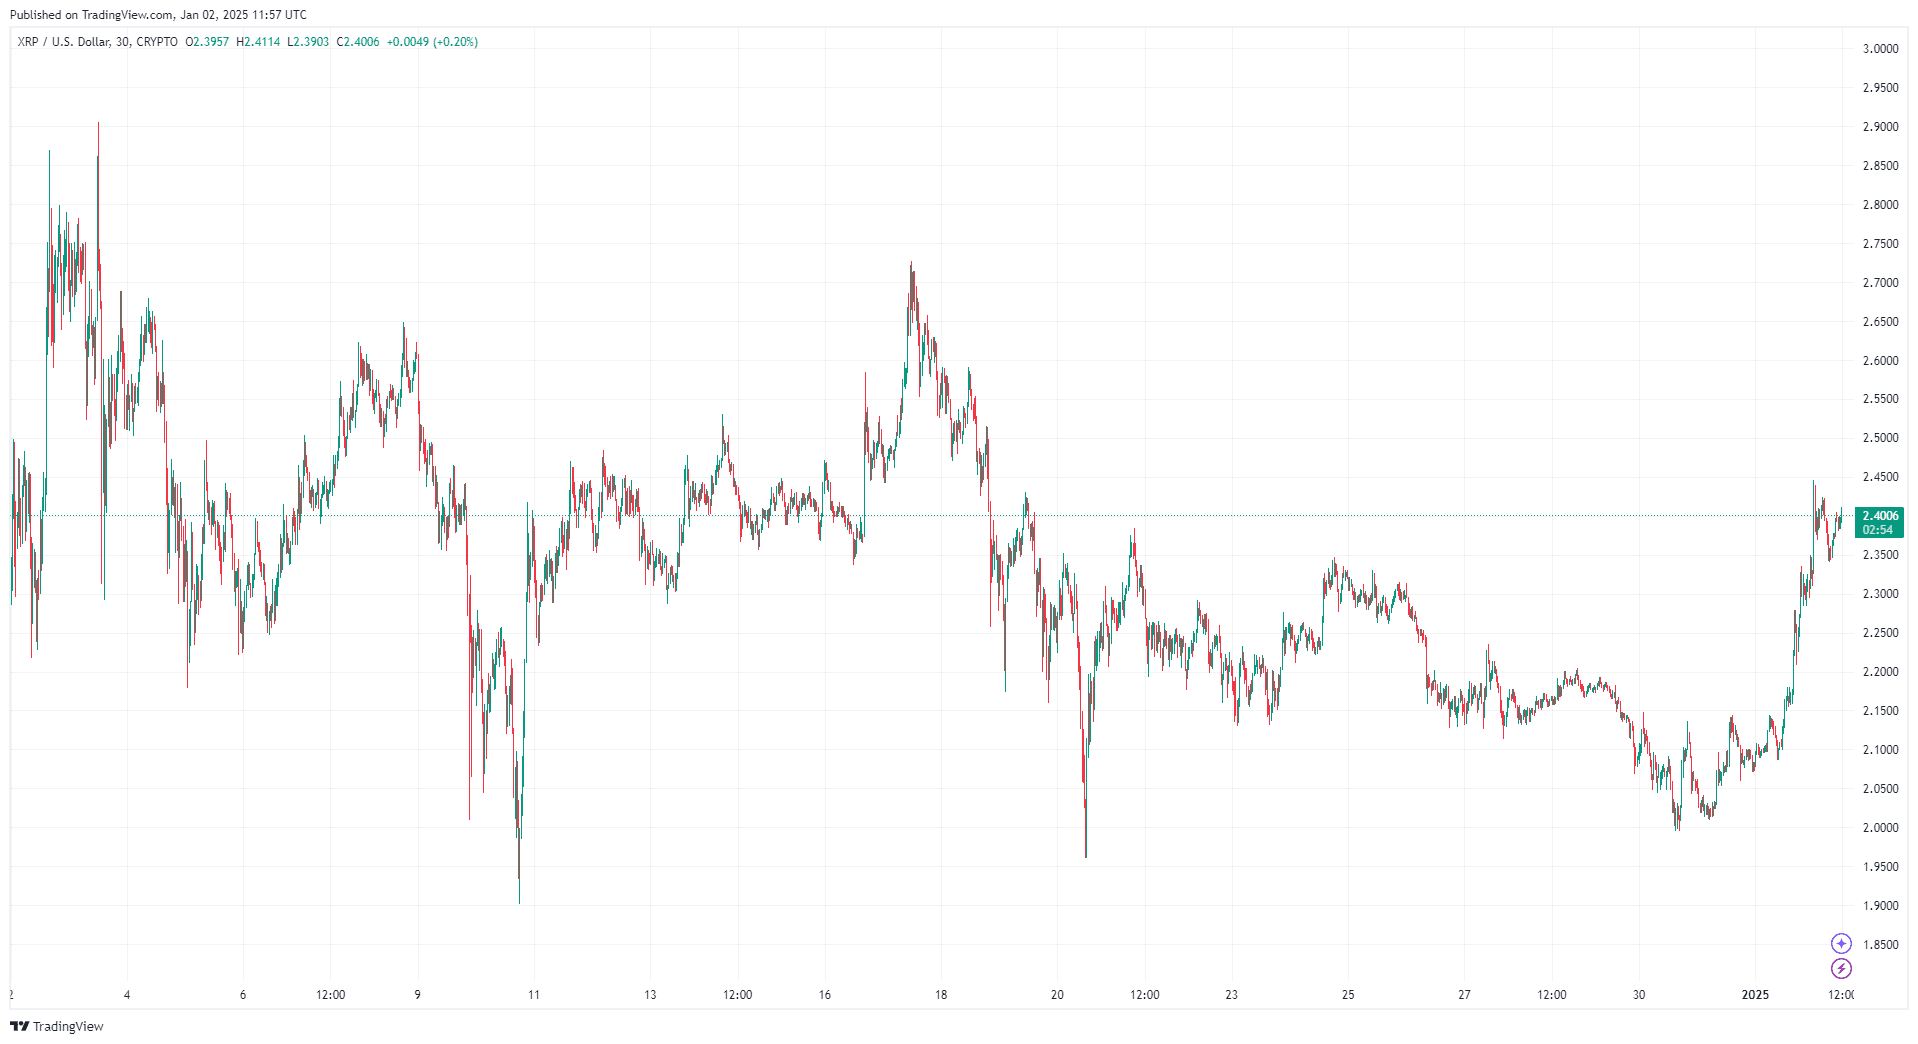Image resolution: width=1918 pixels, height=1044 pixels.
Task: Click the purple lightning bolt icon
Action: click(1841, 968)
